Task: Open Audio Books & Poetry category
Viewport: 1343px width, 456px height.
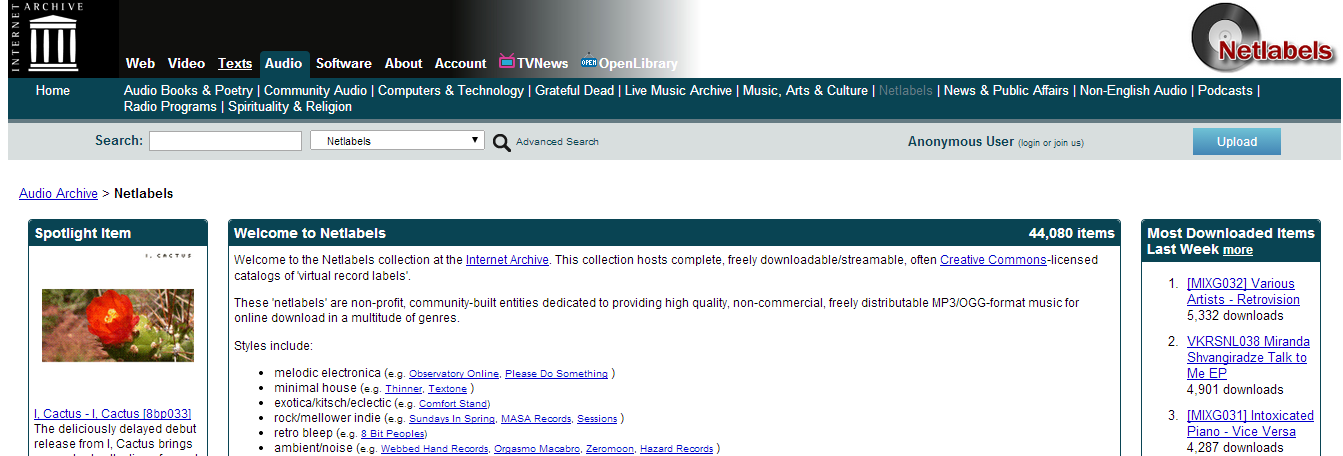Action: [x=188, y=90]
